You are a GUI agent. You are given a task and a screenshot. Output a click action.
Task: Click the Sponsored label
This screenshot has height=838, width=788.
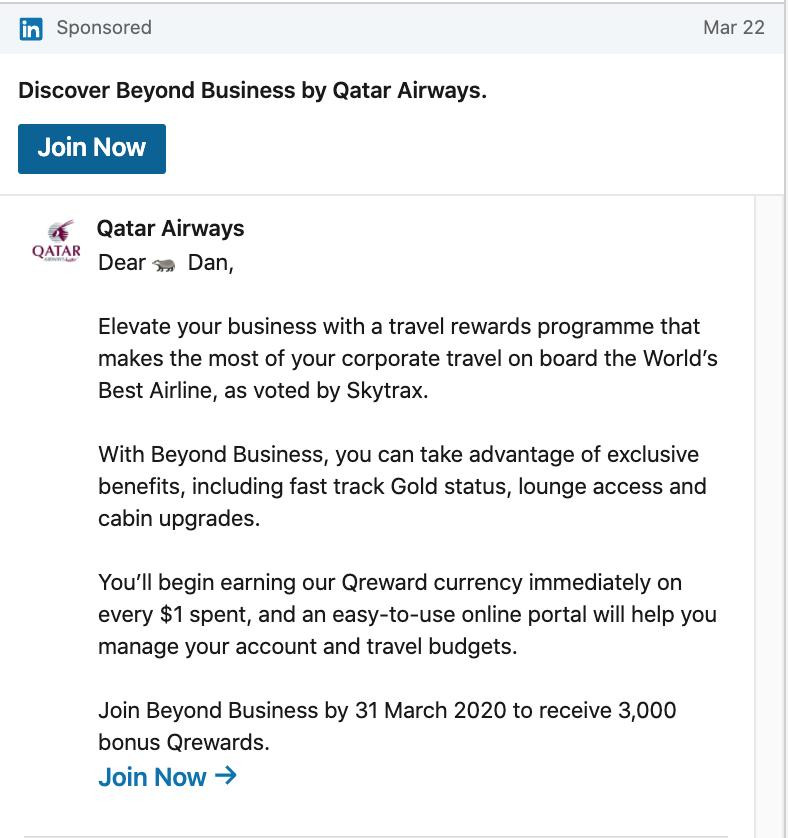click(104, 28)
